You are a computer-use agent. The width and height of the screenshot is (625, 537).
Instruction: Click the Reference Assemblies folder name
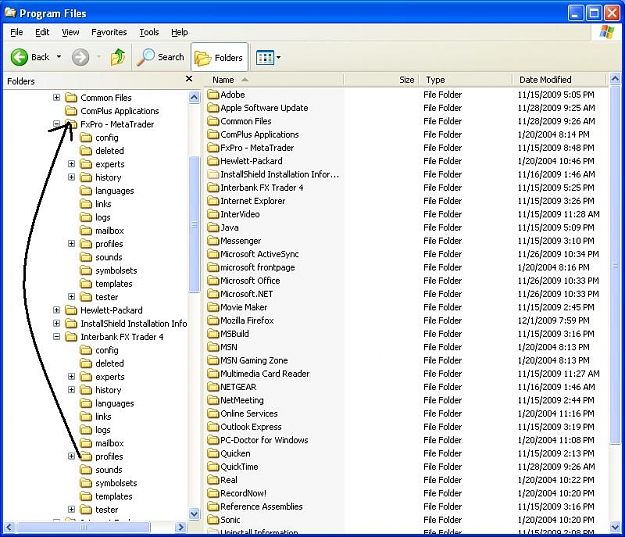click(261, 507)
